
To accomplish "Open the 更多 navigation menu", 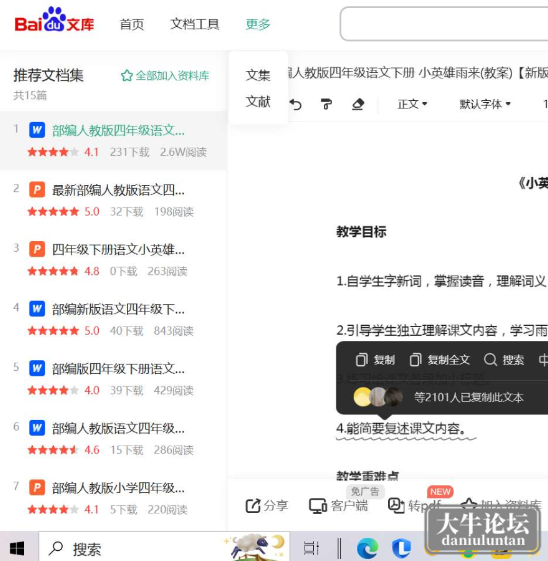I will click(x=258, y=24).
